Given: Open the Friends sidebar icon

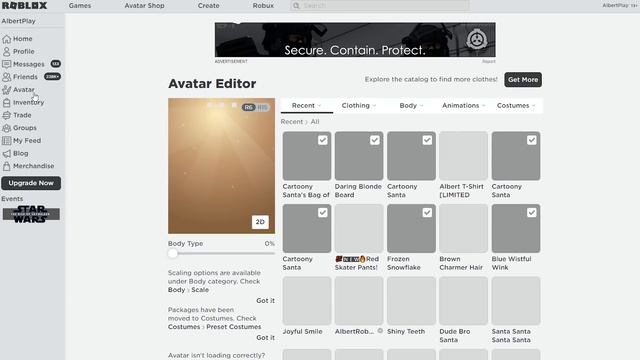Looking at the screenshot, I should (x=7, y=77).
